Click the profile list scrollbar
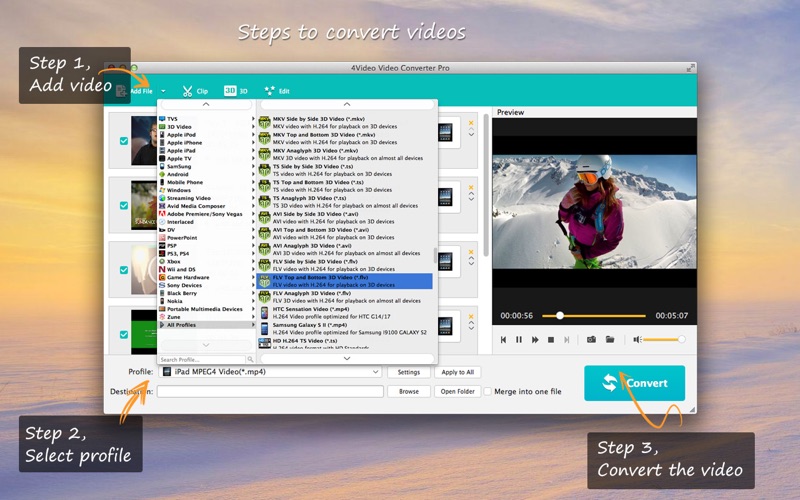 pos(435,255)
